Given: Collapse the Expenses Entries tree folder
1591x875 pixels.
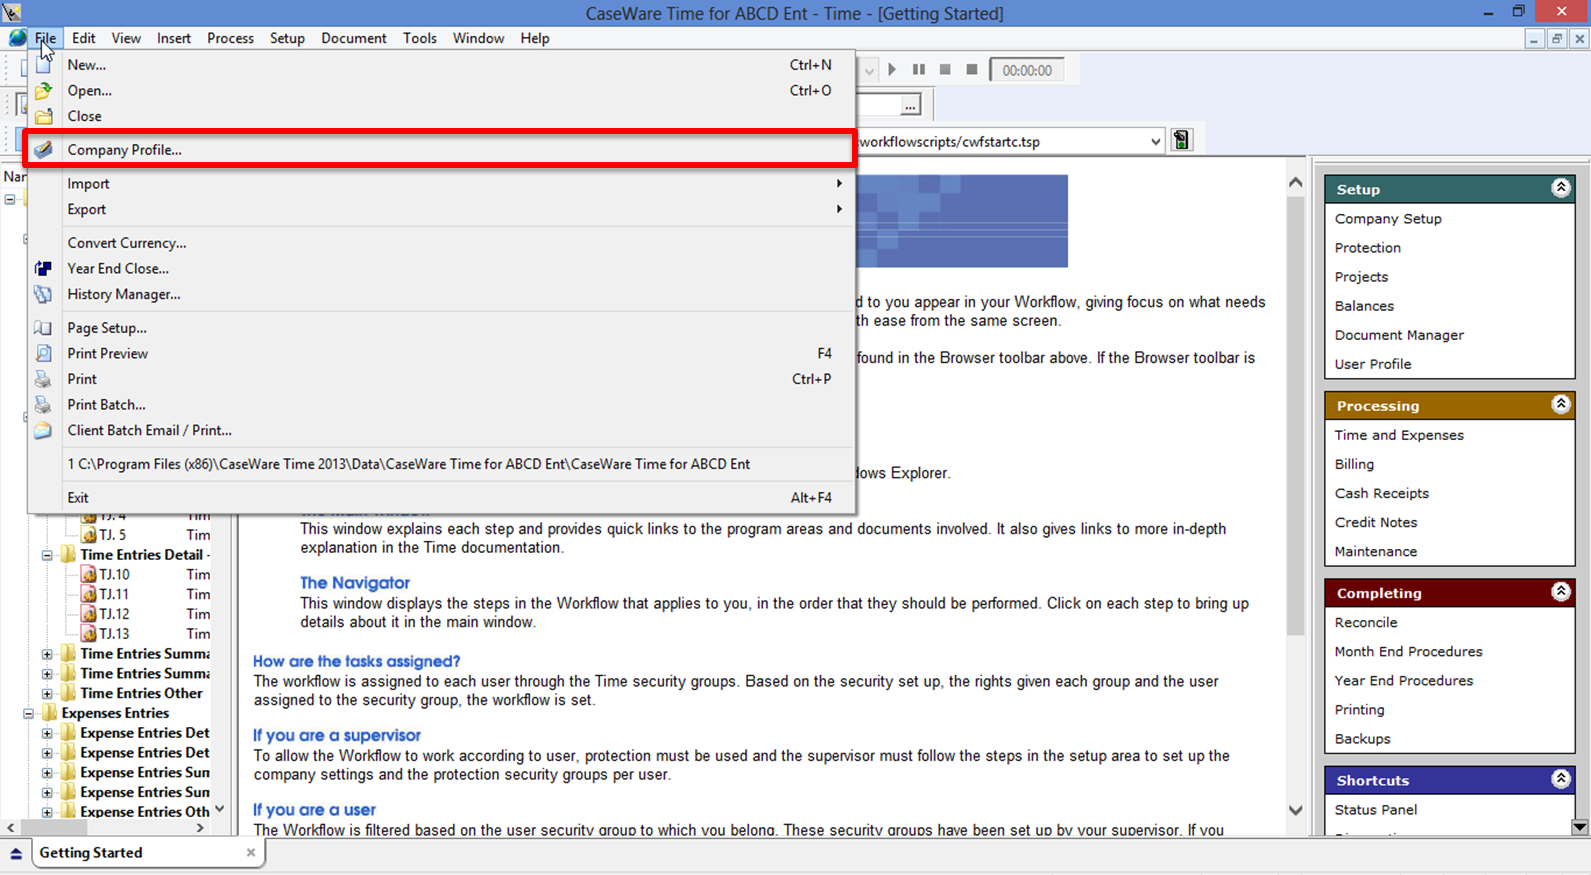Looking at the screenshot, I should pyautogui.click(x=28, y=714).
